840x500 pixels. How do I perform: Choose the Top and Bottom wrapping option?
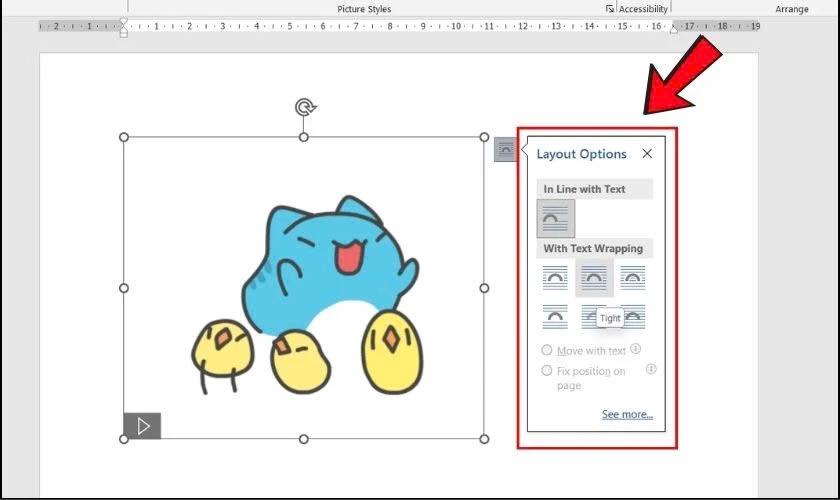click(x=555, y=317)
